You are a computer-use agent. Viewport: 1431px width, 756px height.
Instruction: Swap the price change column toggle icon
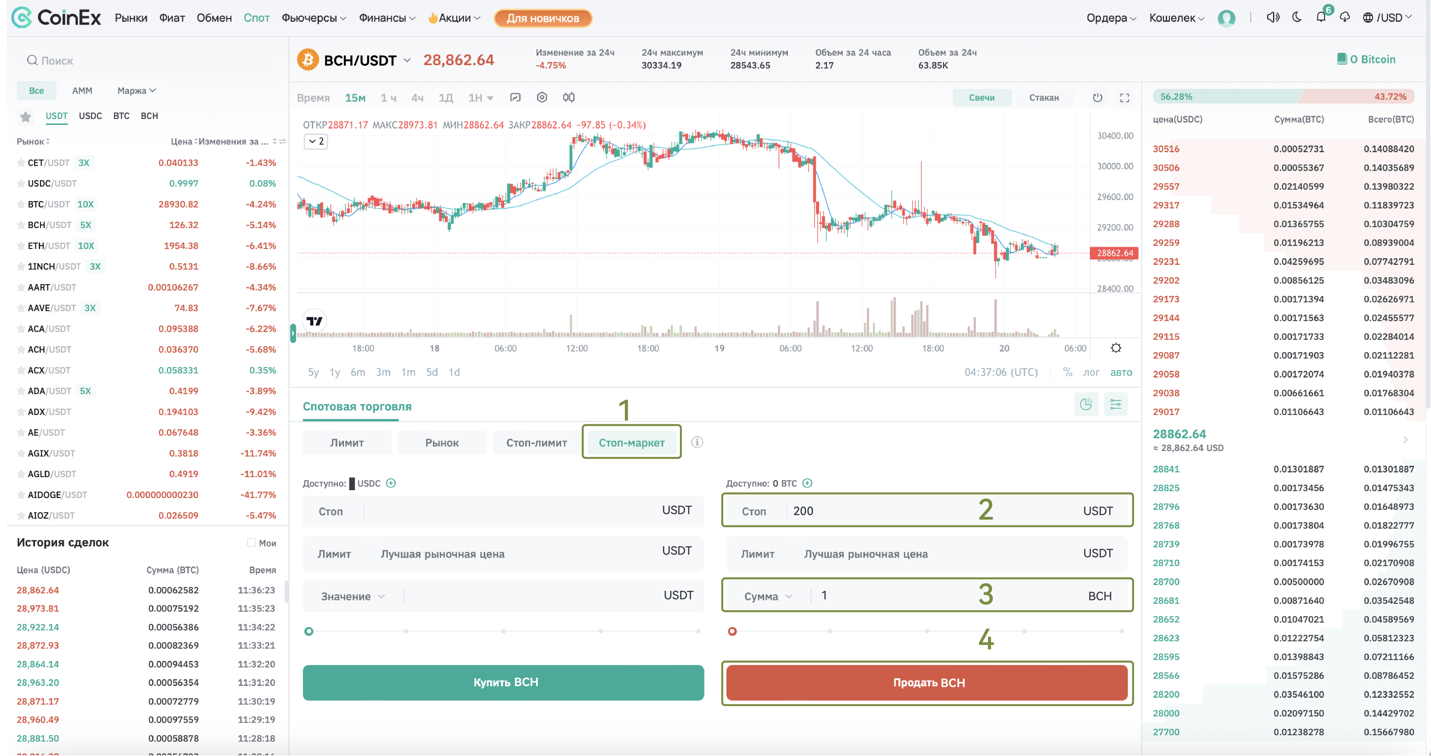click(x=282, y=142)
